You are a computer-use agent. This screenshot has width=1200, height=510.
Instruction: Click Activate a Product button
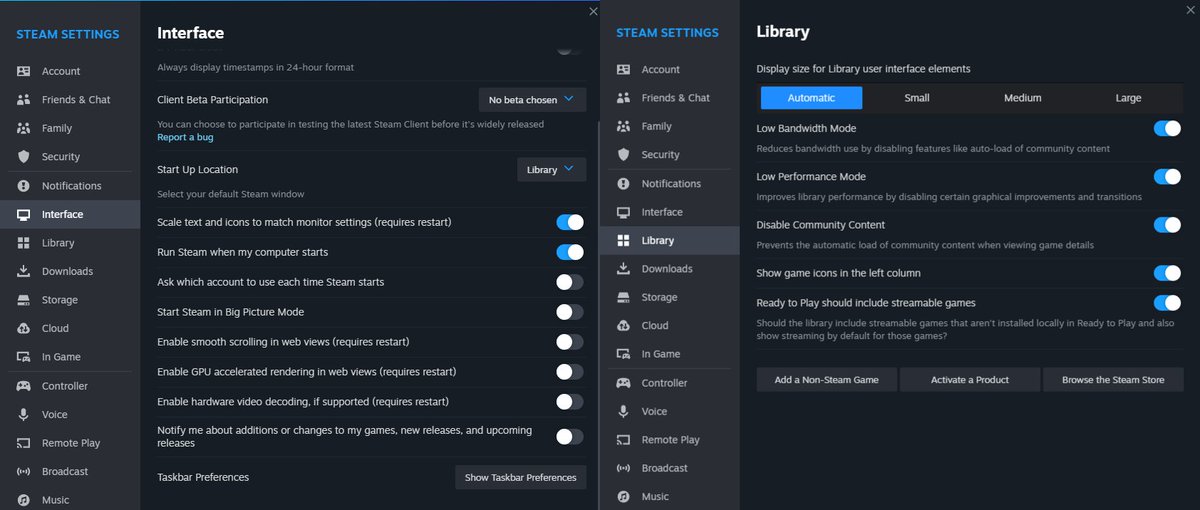click(970, 380)
